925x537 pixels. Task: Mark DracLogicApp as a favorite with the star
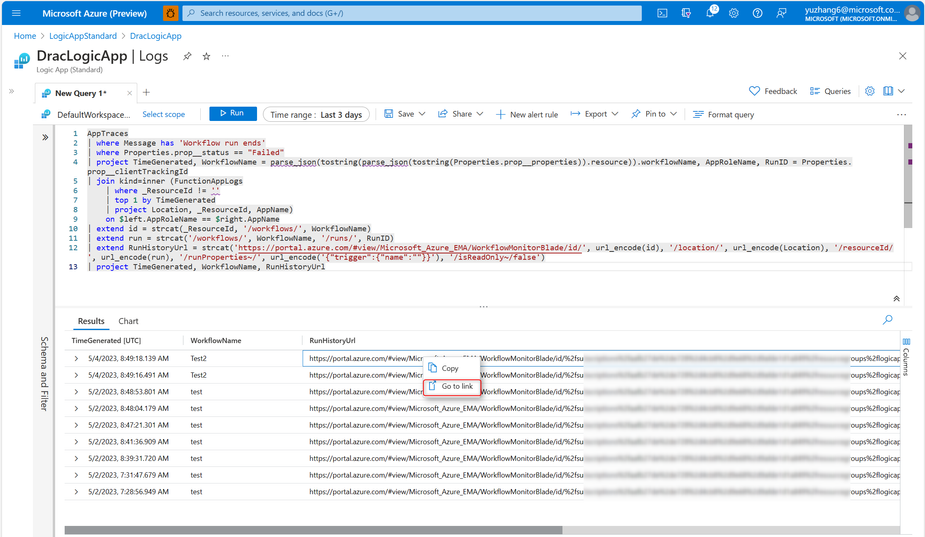tap(206, 56)
